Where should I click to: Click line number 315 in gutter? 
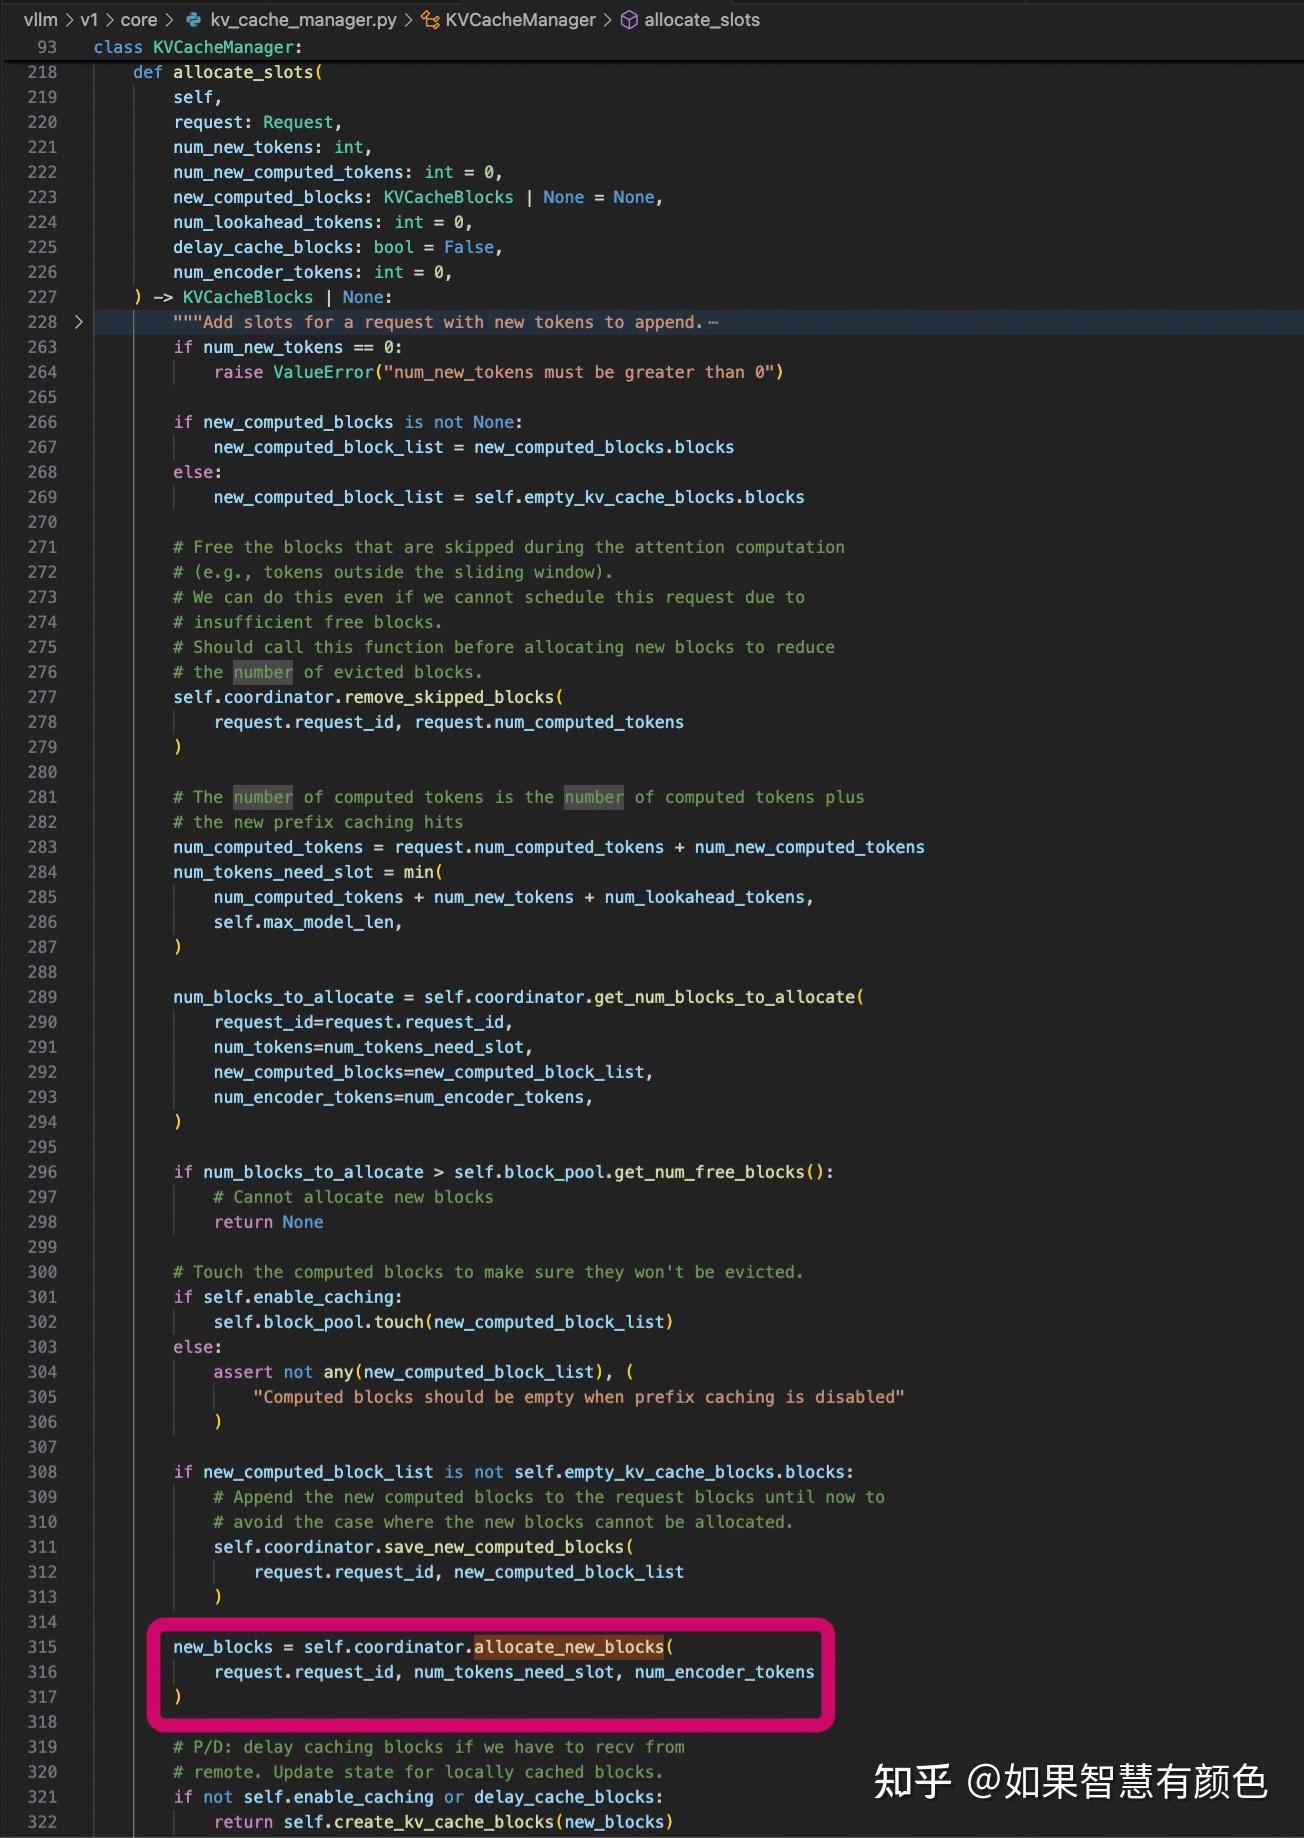pos(42,1647)
